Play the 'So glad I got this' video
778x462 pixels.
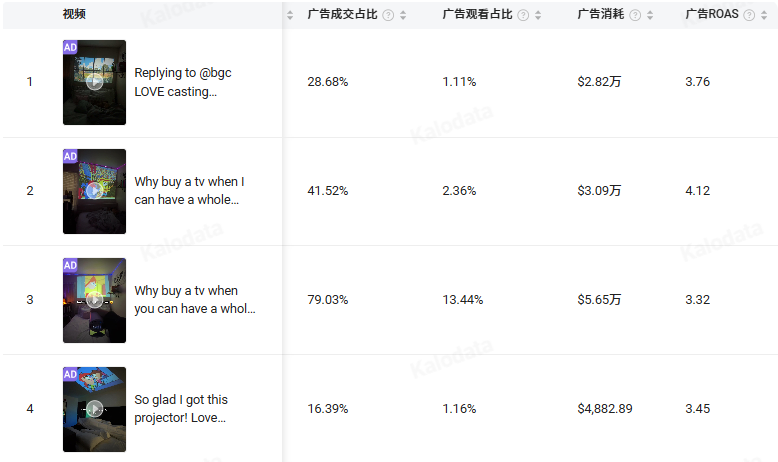click(x=94, y=409)
